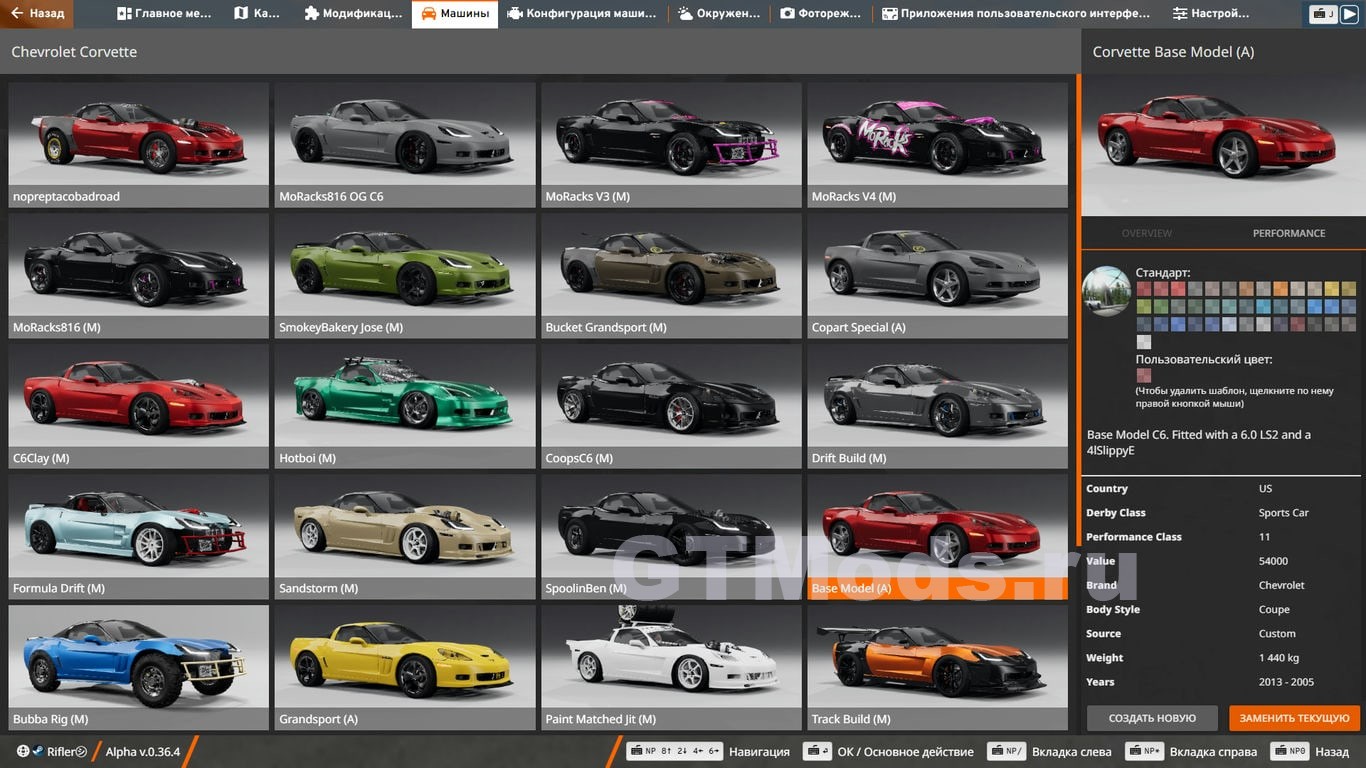Open the Модификации tab
Screen dimensions: 1366x768
coord(353,14)
